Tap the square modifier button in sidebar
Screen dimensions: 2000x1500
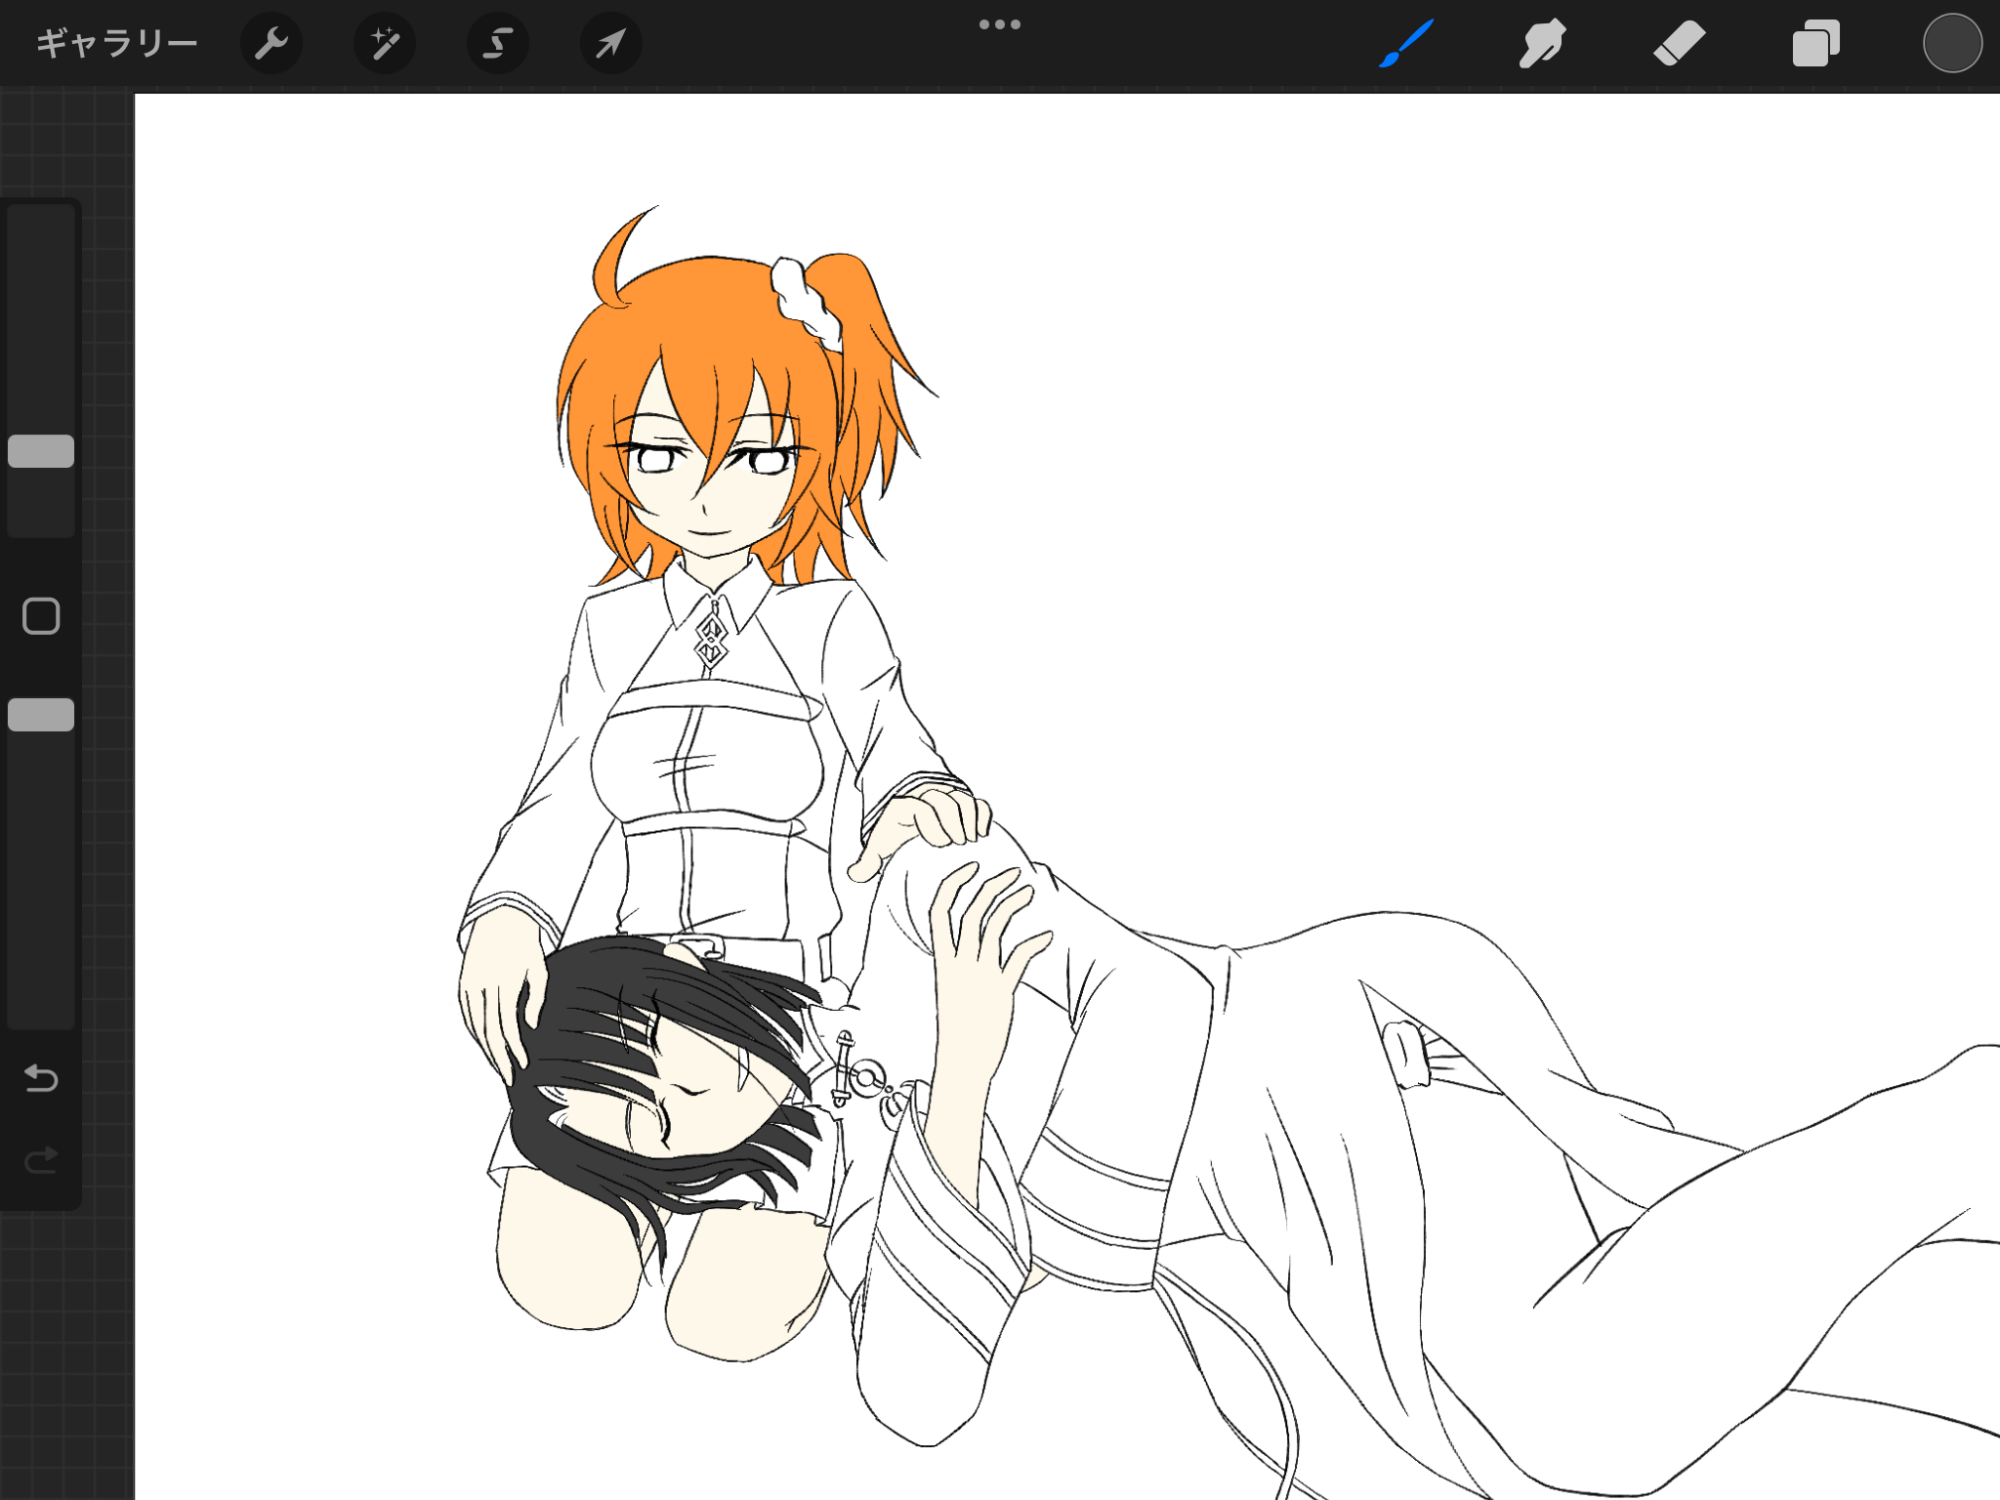(x=41, y=616)
